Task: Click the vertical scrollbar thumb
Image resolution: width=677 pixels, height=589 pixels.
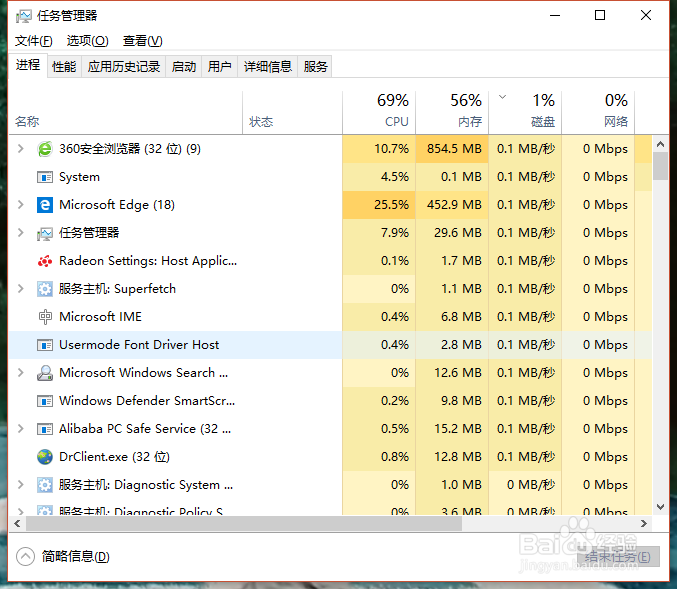Action: 660,166
